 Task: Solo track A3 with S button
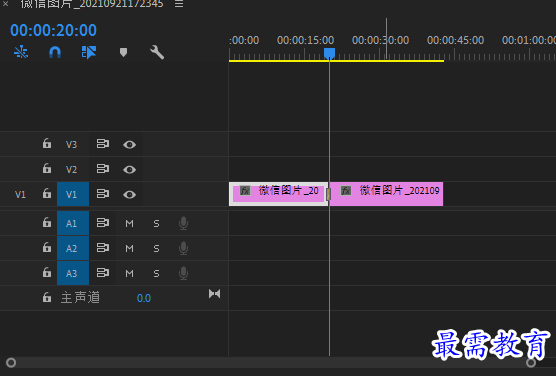click(x=156, y=273)
